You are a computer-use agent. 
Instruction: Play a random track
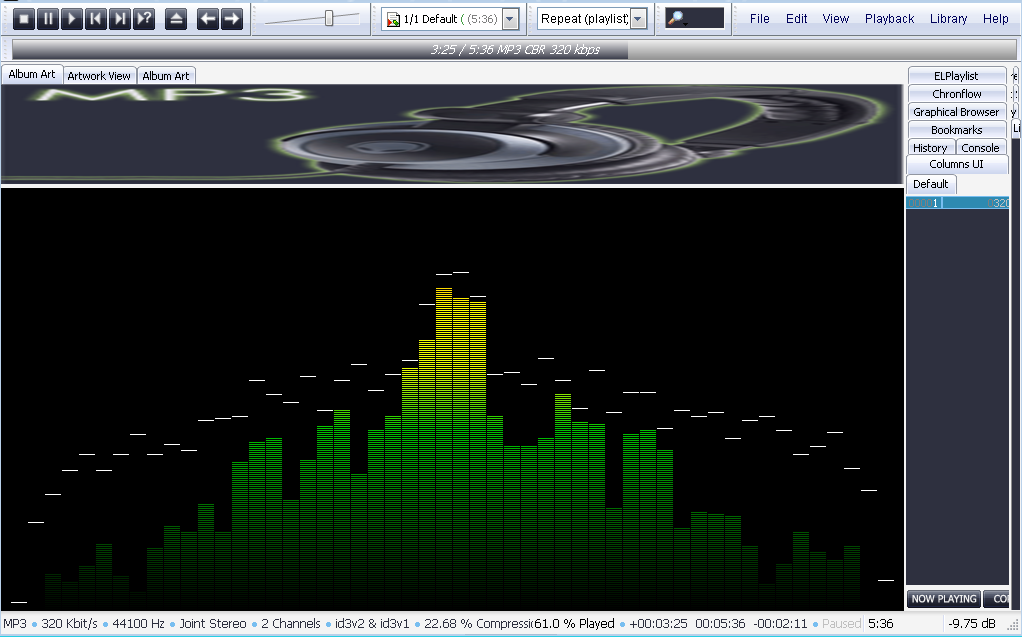pyautogui.click(x=144, y=19)
